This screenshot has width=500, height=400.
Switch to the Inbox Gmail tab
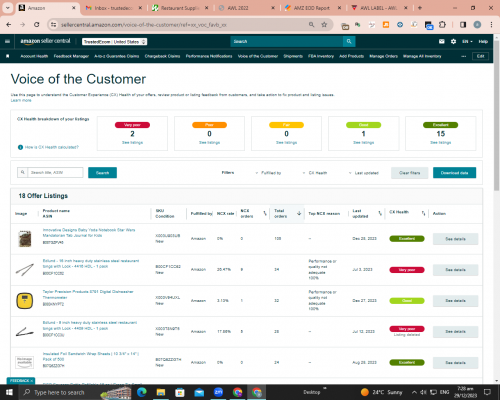point(113,8)
